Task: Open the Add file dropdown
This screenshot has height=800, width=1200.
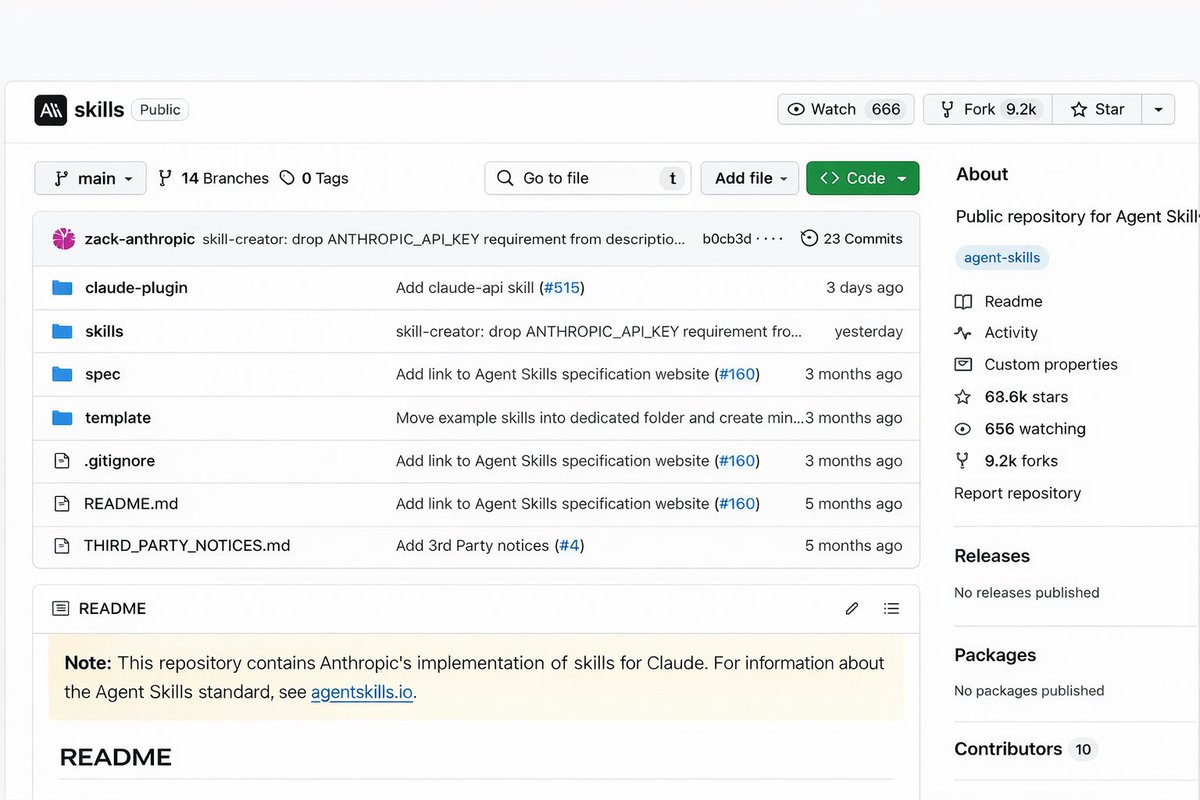Action: [x=750, y=178]
